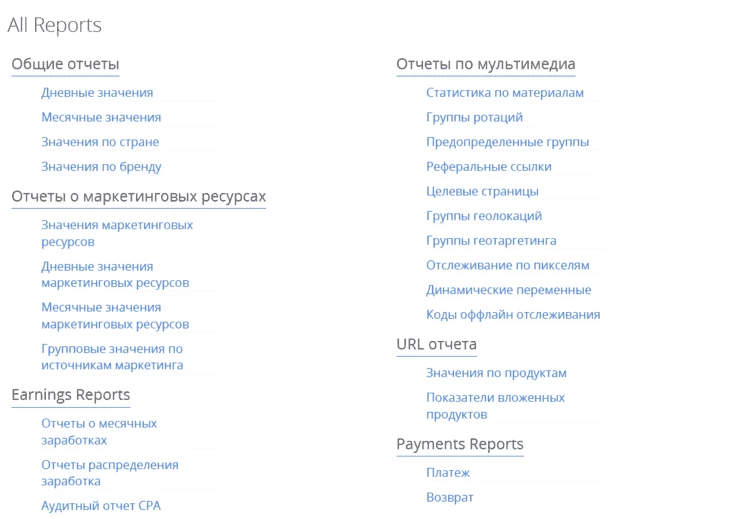Select Месячные значения маркетинговых ресурсов

tap(115, 316)
